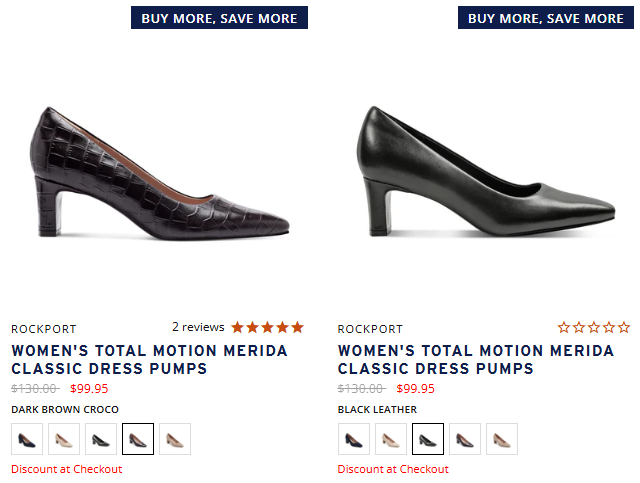Click five-star rating on left product

click(x=267, y=327)
